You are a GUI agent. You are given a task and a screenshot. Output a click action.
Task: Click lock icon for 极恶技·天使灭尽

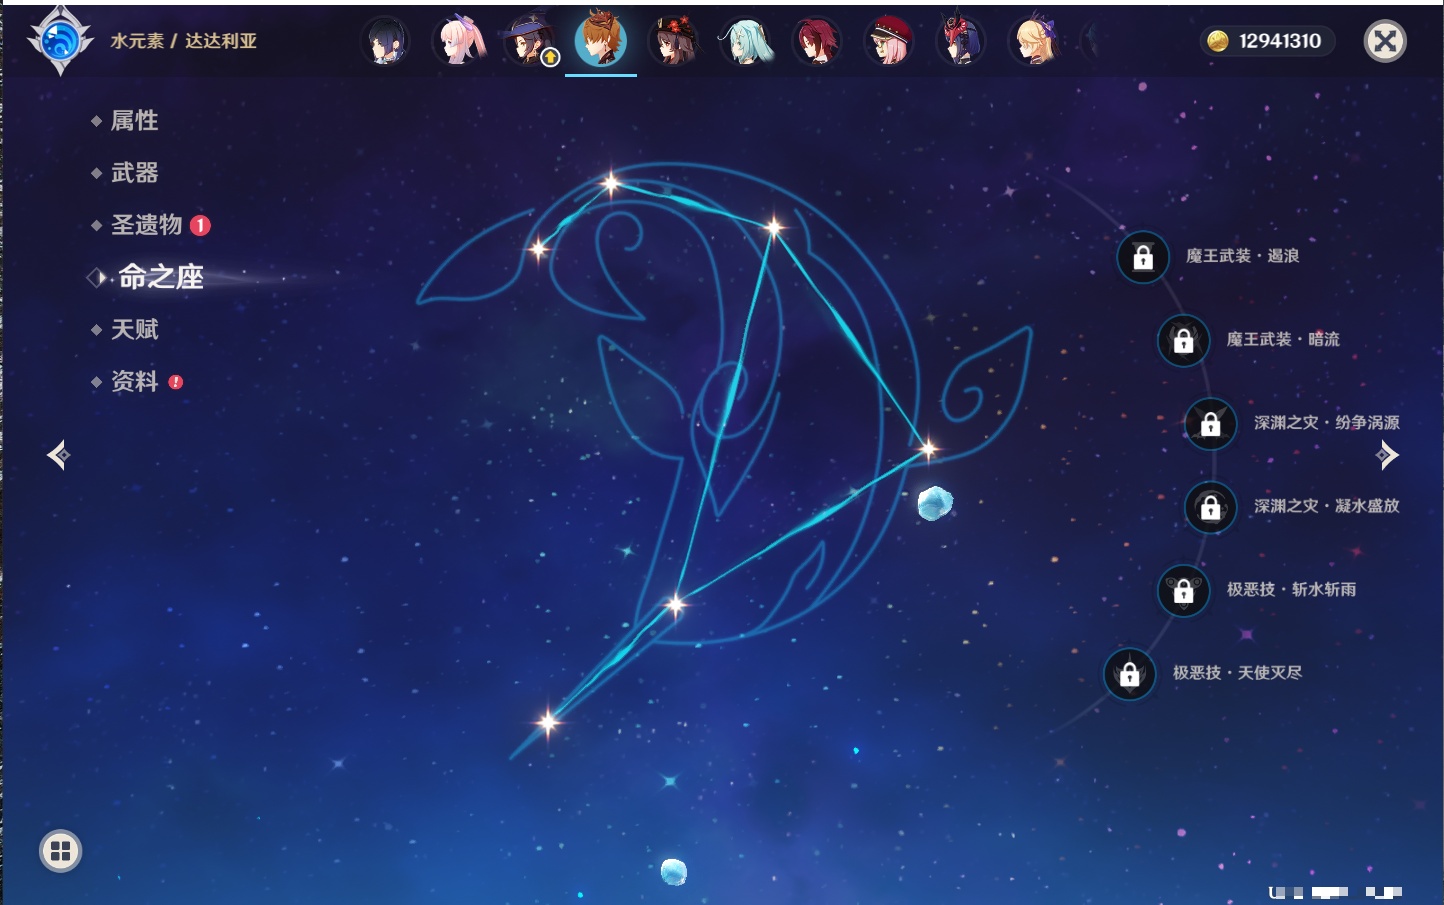[1129, 673]
